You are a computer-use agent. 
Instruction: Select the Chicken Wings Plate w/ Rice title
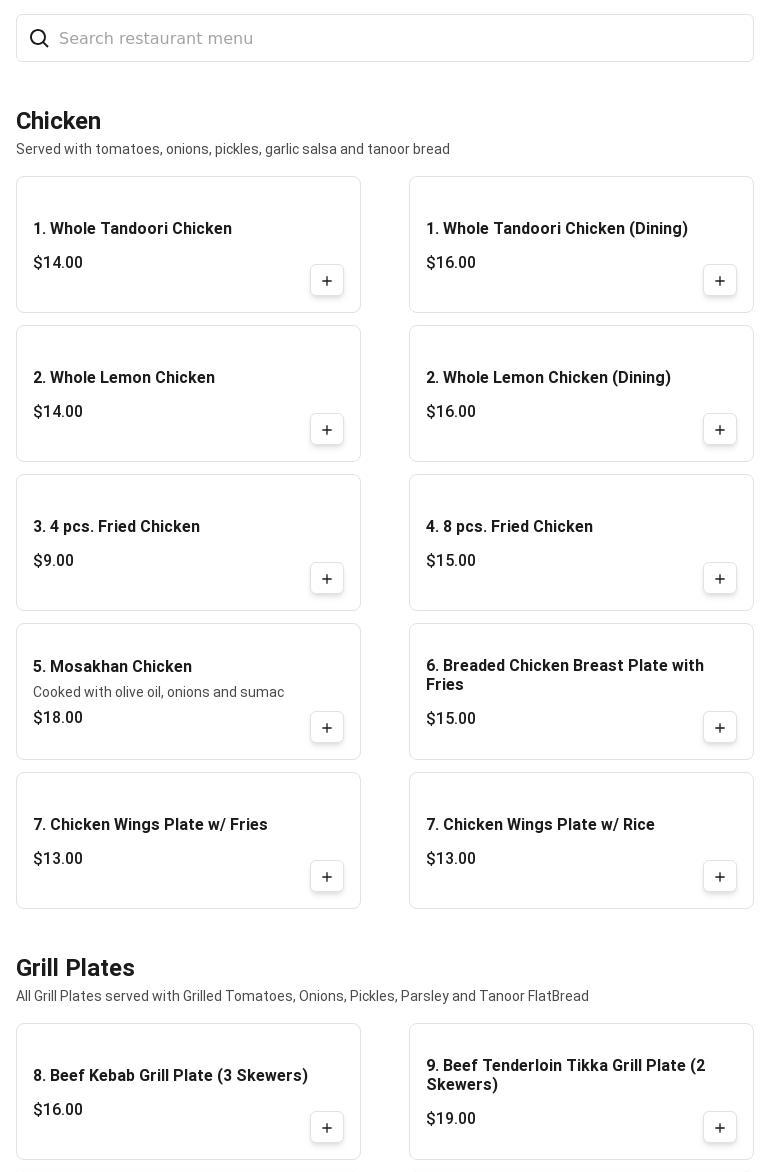[540, 824]
